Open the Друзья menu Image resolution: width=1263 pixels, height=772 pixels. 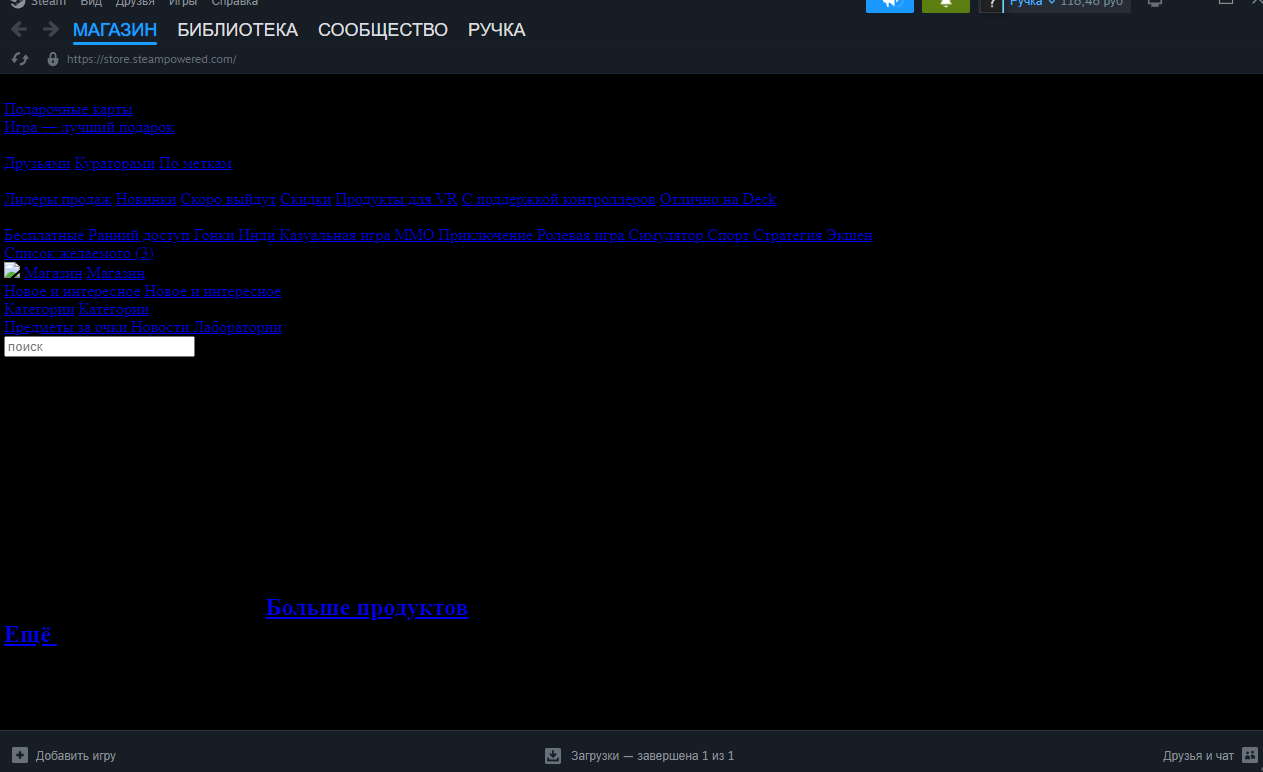tap(135, 3)
